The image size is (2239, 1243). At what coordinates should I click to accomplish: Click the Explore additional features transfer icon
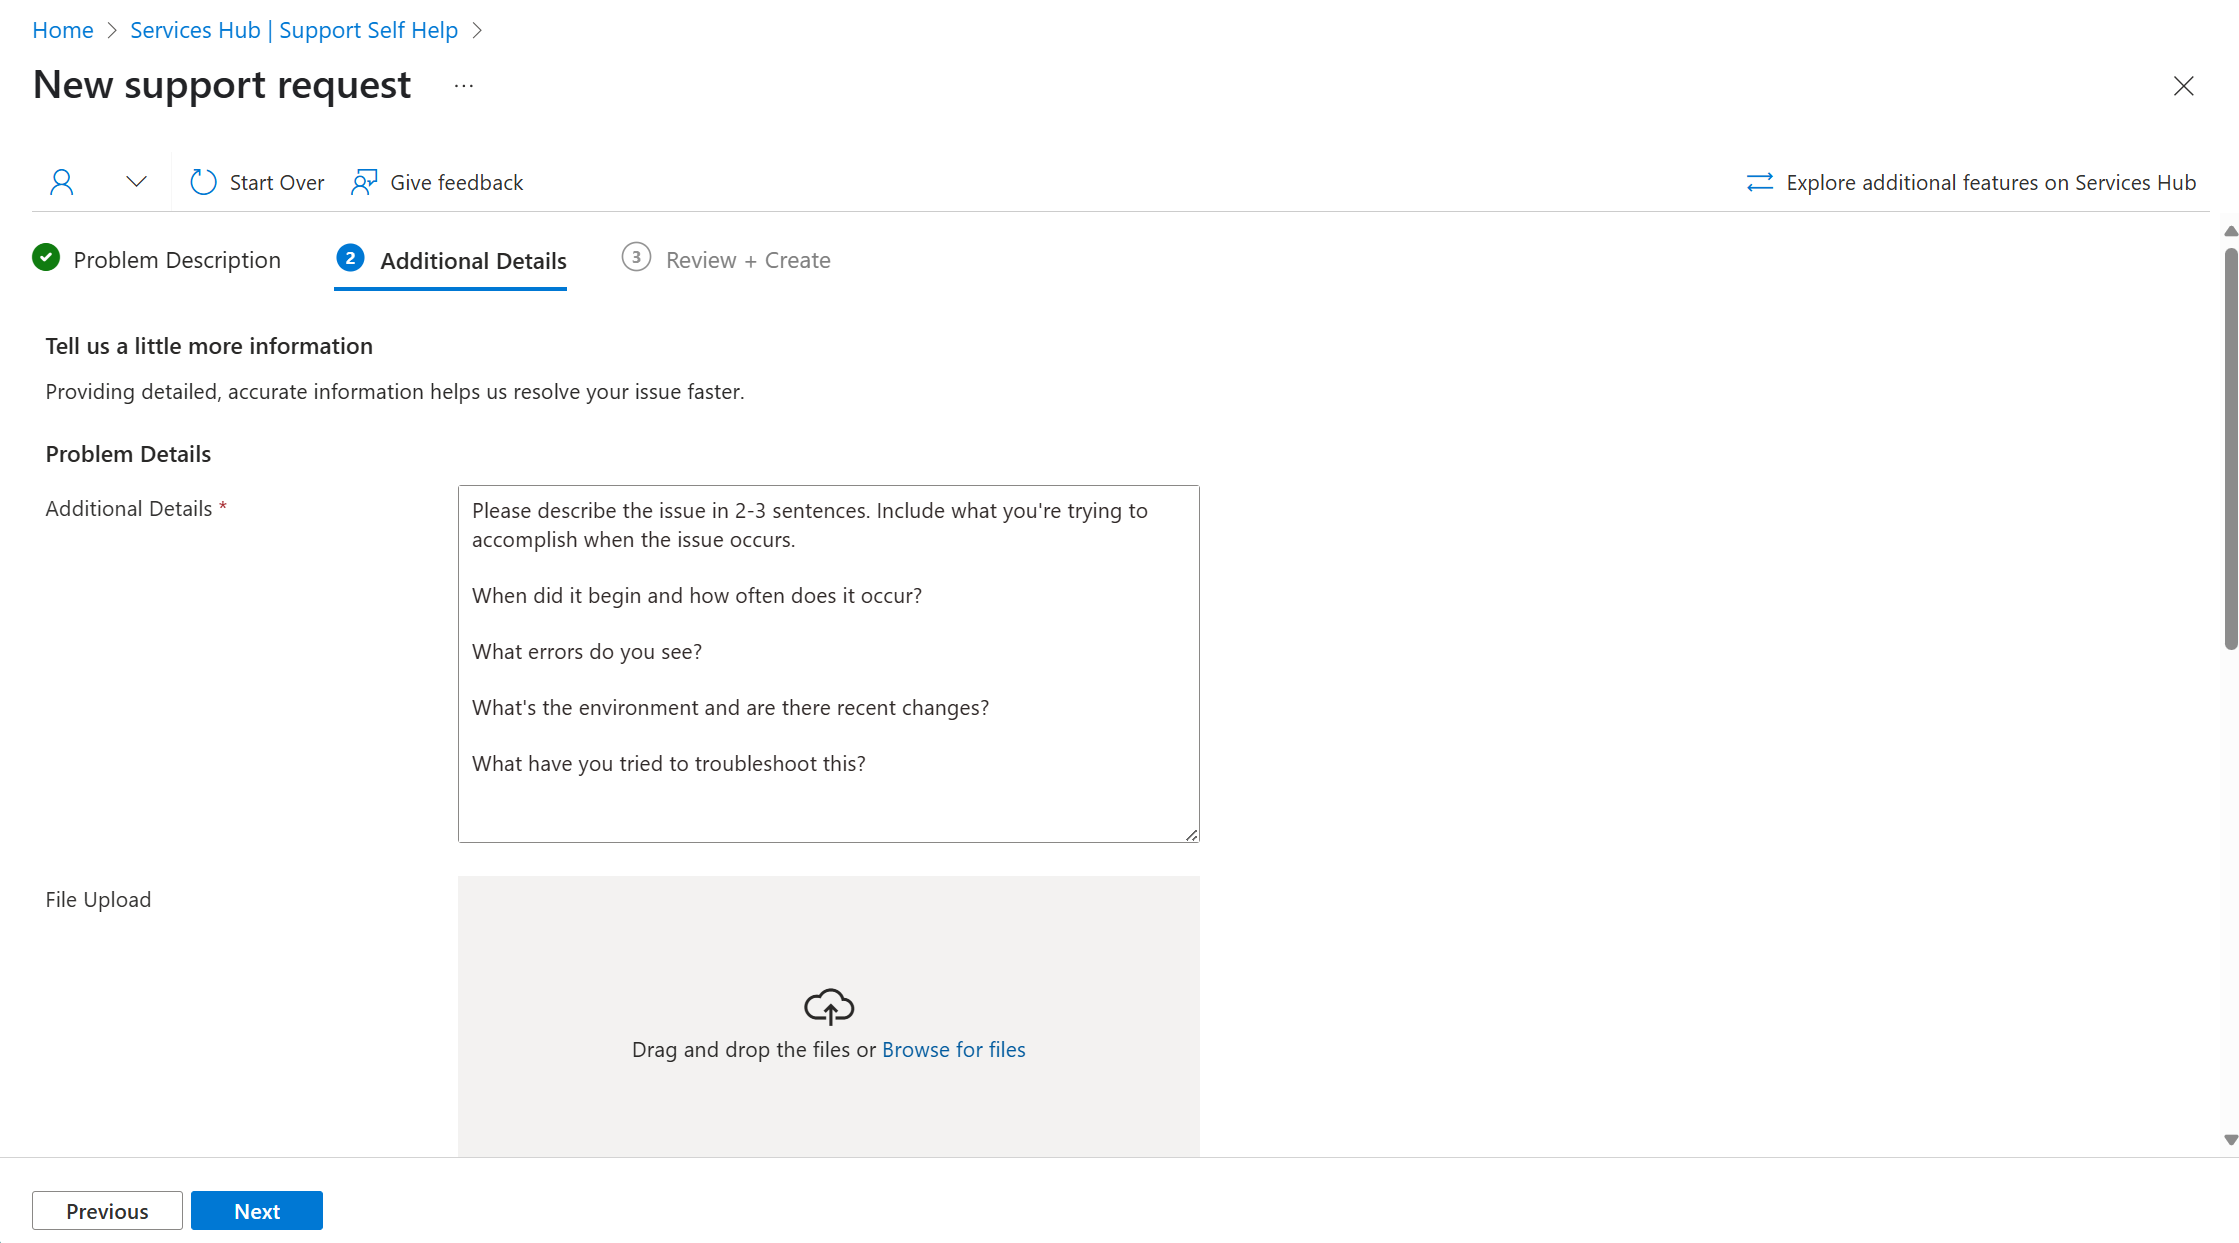click(1758, 182)
